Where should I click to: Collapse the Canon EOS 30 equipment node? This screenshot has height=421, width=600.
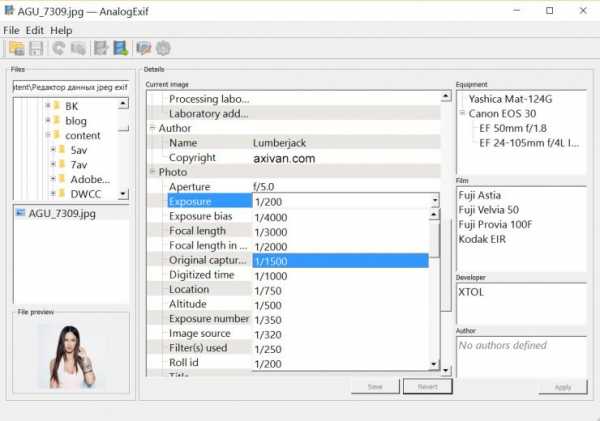point(462,113)
